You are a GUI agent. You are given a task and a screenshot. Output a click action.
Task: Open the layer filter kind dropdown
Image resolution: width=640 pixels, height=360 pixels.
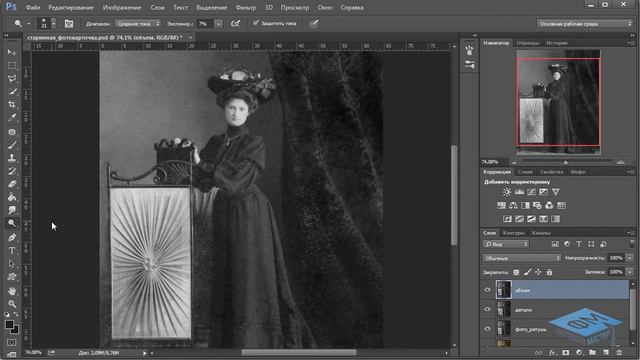pos(506,244)
